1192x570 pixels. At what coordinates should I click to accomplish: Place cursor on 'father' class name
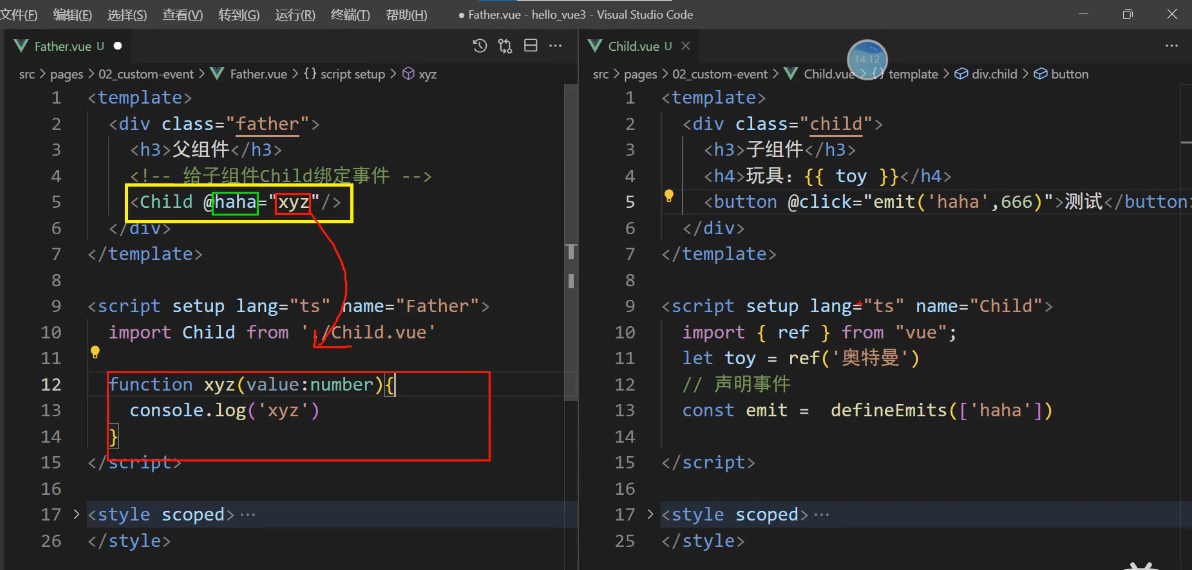point(268,124)
